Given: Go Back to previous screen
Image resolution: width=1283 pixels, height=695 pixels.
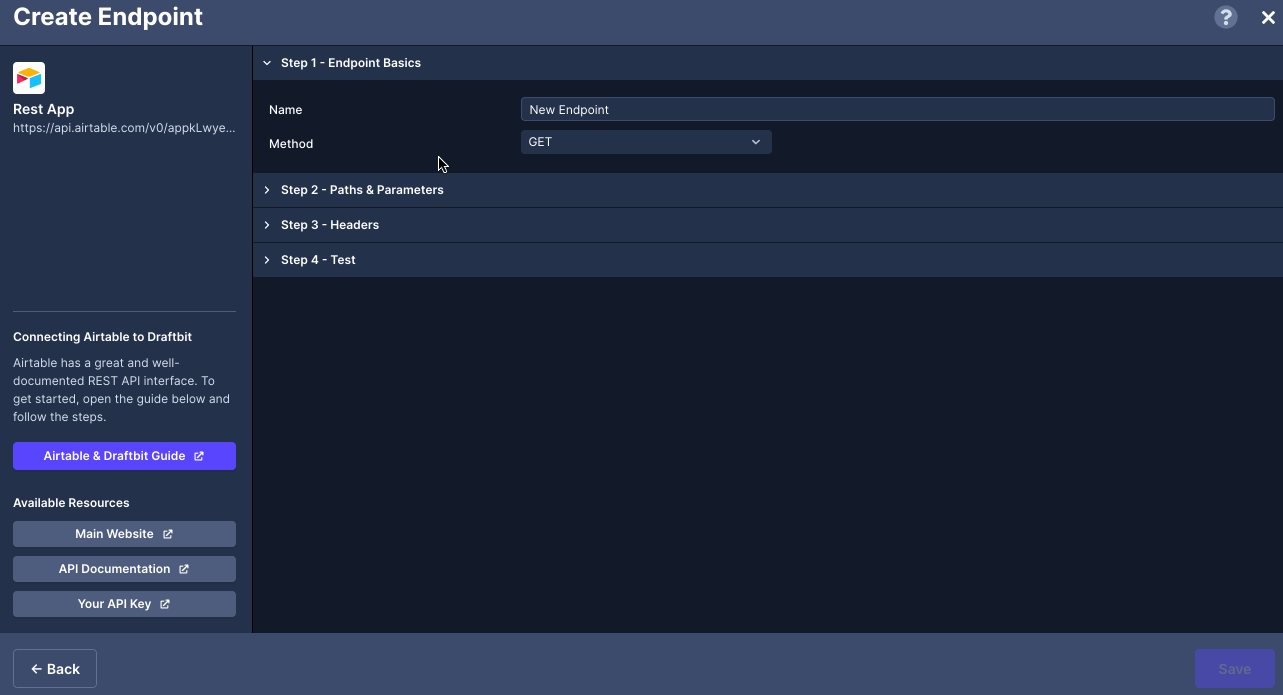Looking at the screenshot, I should click(55, 669).
